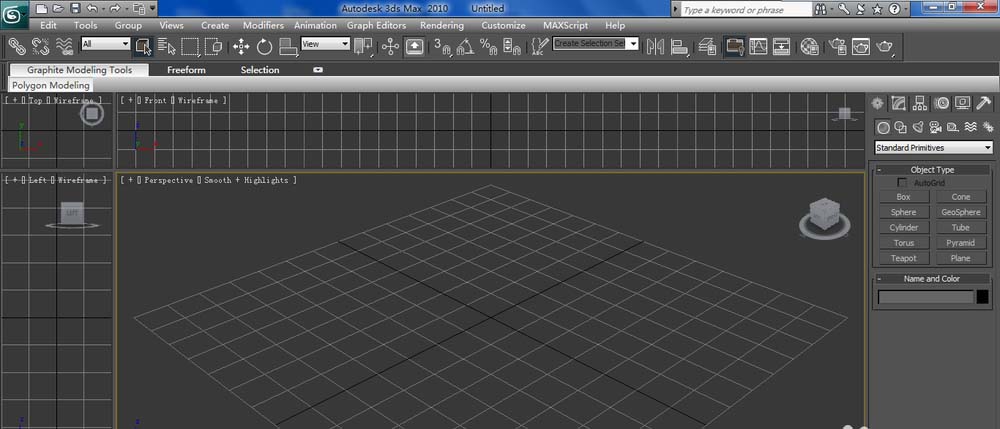
Task: Click the Teapot object button
Action: 903,258
